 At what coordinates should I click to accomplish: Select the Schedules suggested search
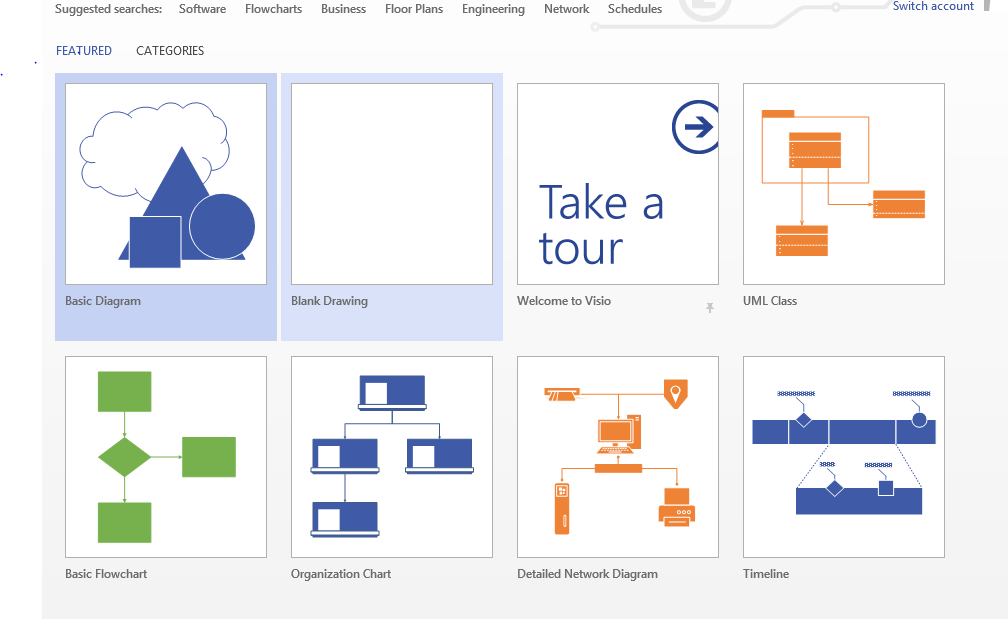pyautogui.click(x=635, y=9)
